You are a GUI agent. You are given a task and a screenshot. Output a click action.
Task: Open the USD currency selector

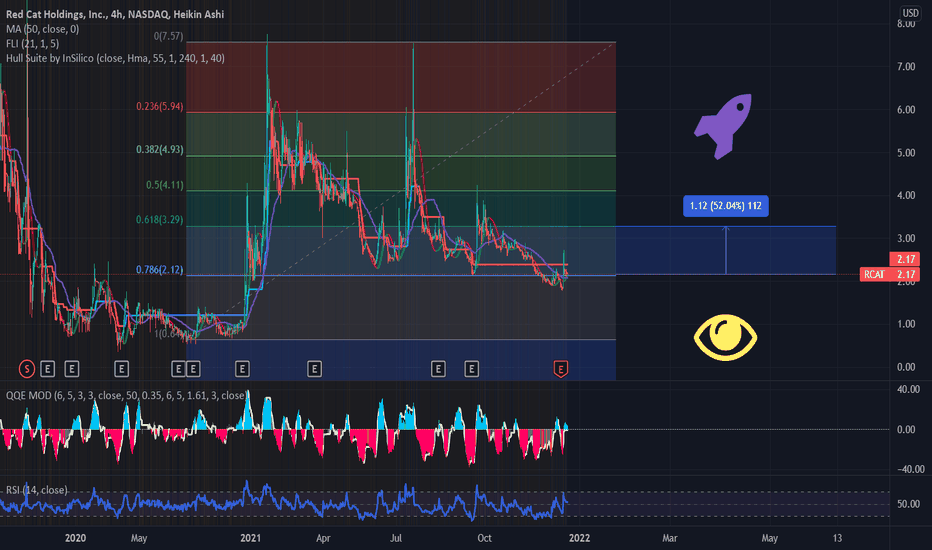911,12
